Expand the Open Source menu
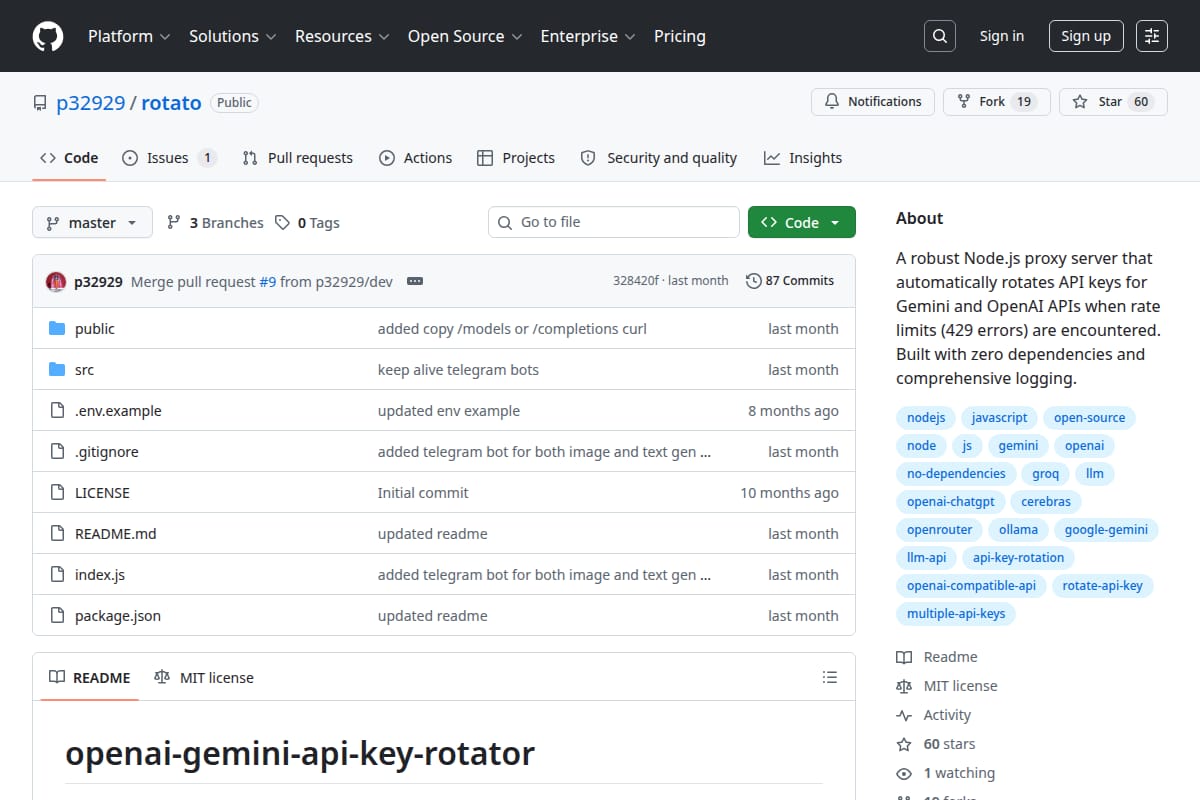Screen dimensions: 1200x800 coord(465,36)
